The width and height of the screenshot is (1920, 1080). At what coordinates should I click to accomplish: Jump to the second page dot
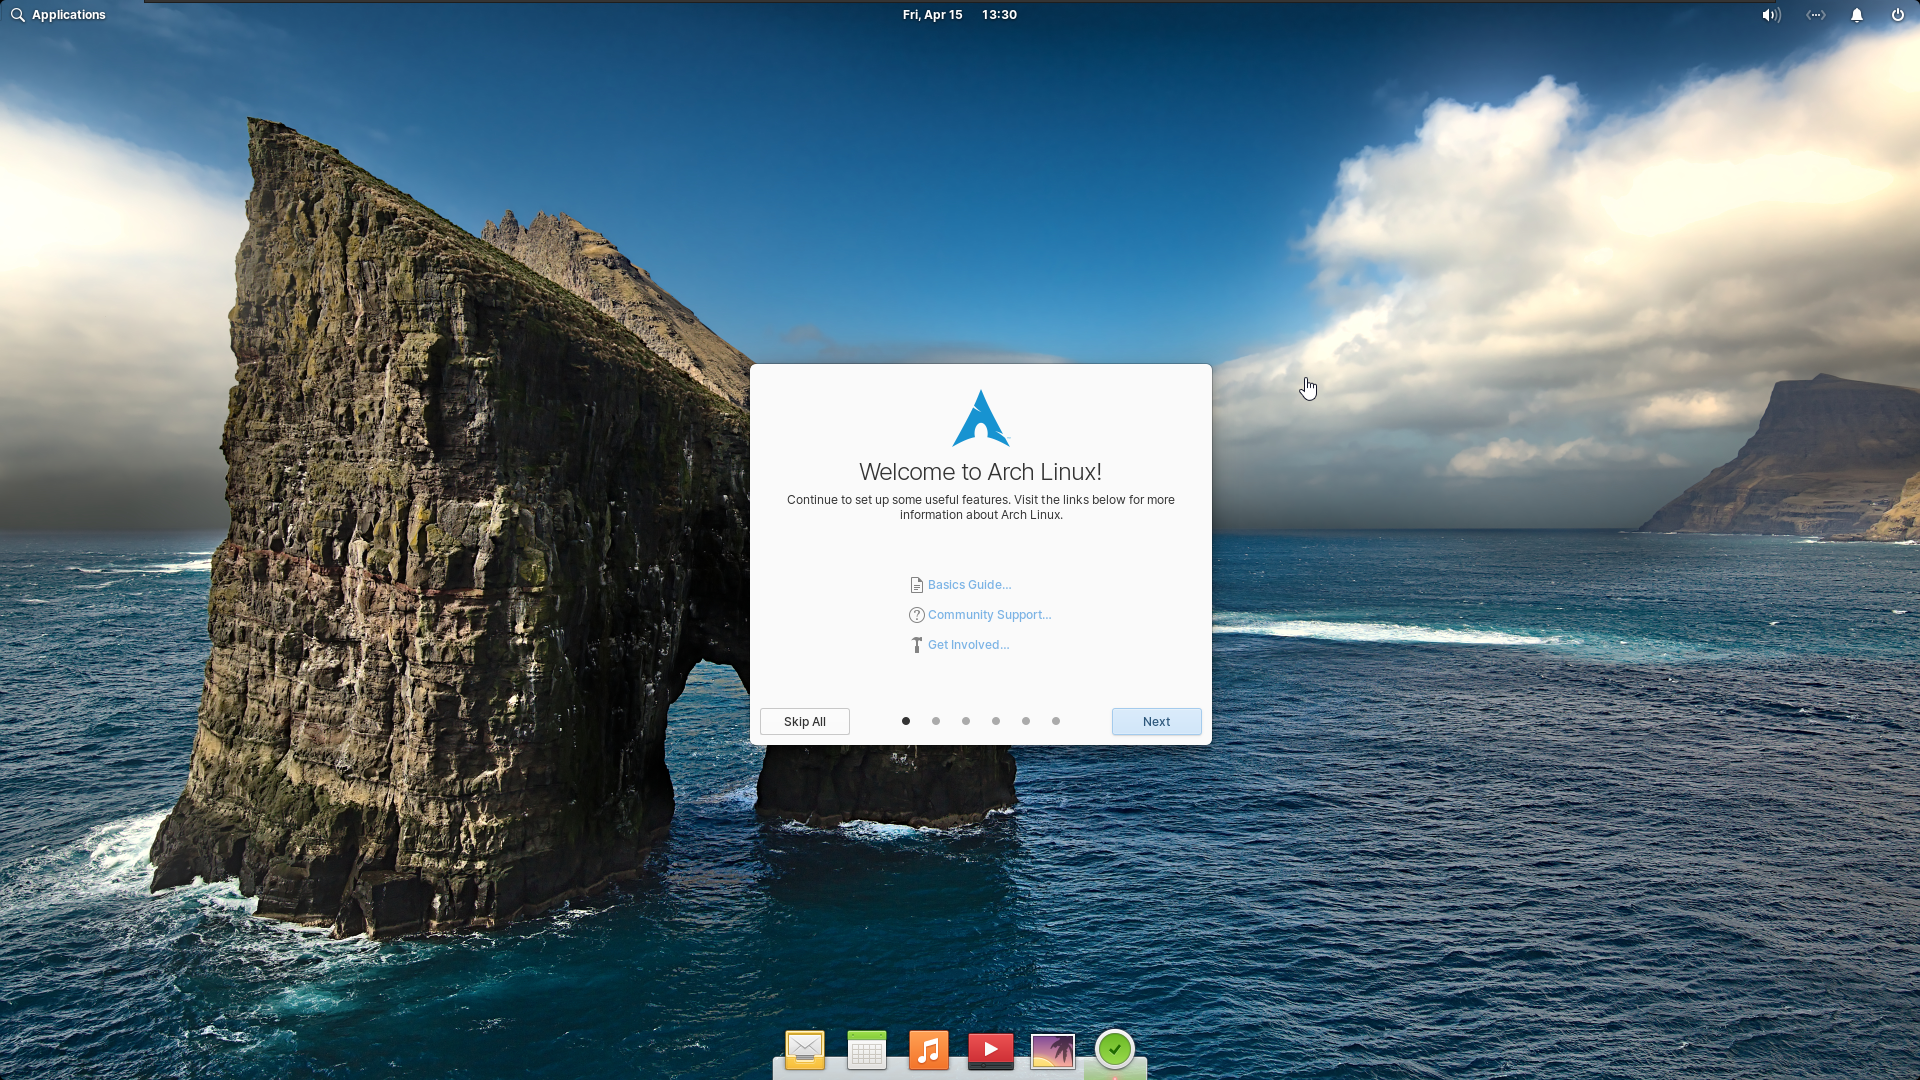point(936,721)
